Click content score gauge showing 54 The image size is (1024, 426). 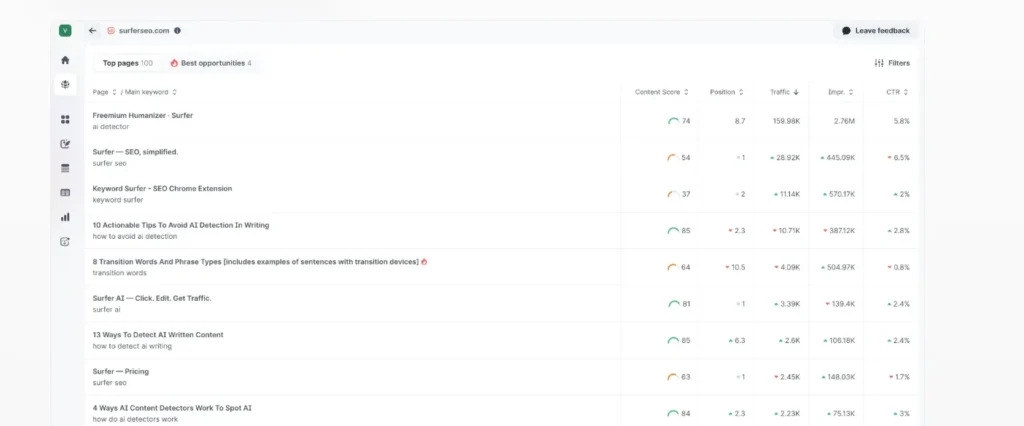click(x=673, y=157)
